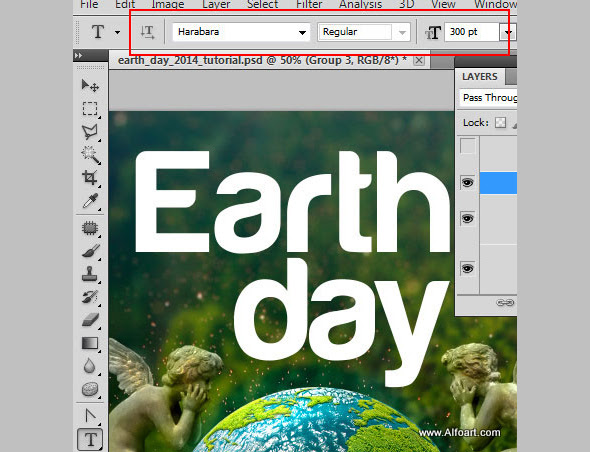Open the Analysis menu
590x452 pixels.
360,5
